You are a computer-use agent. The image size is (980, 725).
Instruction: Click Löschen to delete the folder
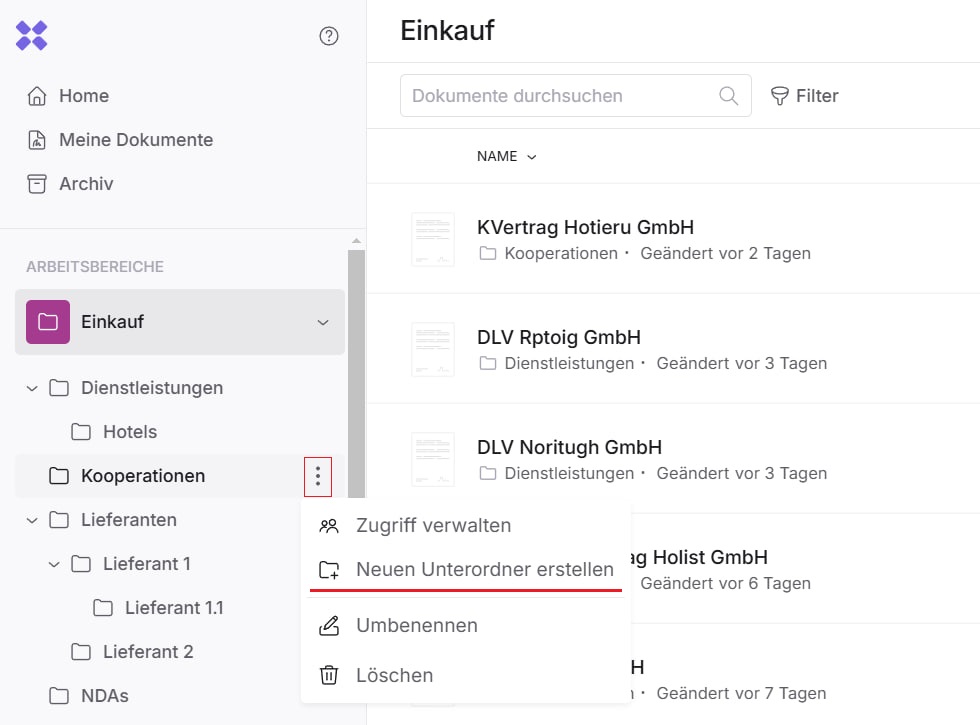pos(394,675)
